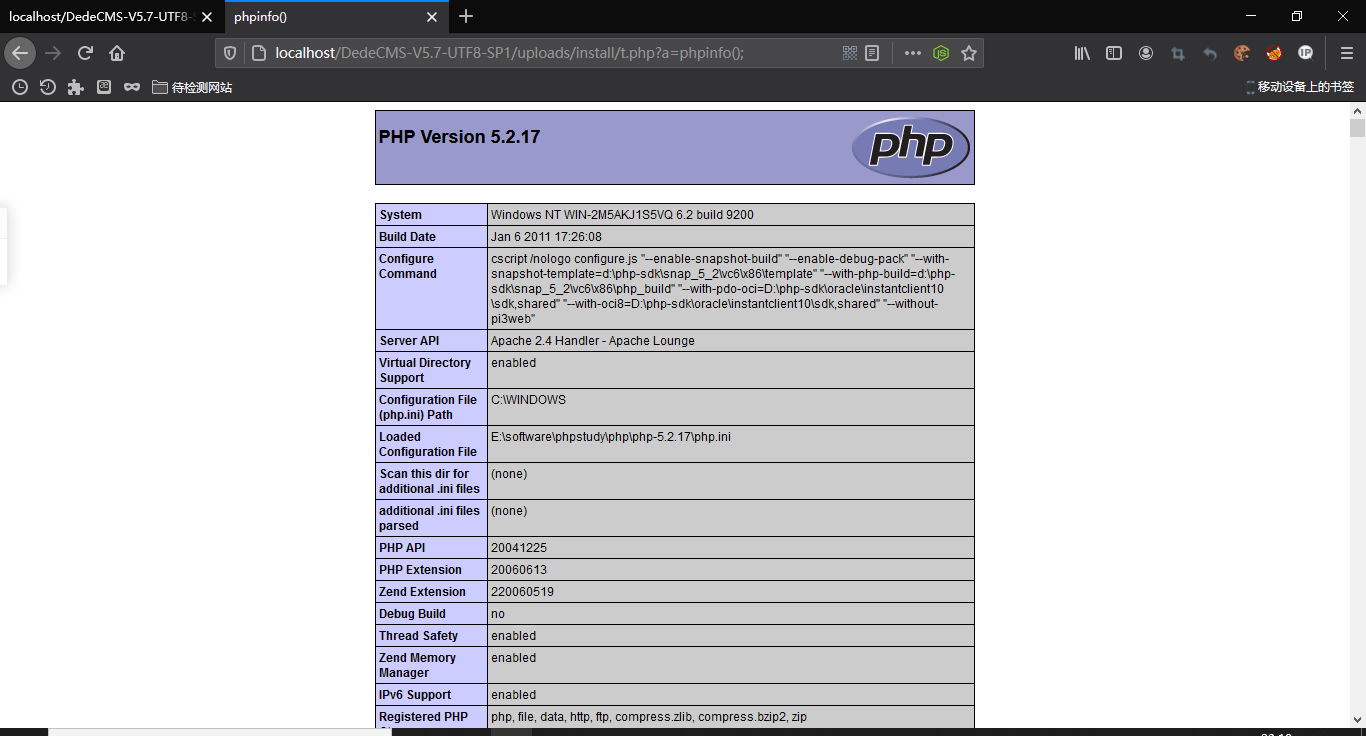Click the Thread Safety label

(418, 636)
